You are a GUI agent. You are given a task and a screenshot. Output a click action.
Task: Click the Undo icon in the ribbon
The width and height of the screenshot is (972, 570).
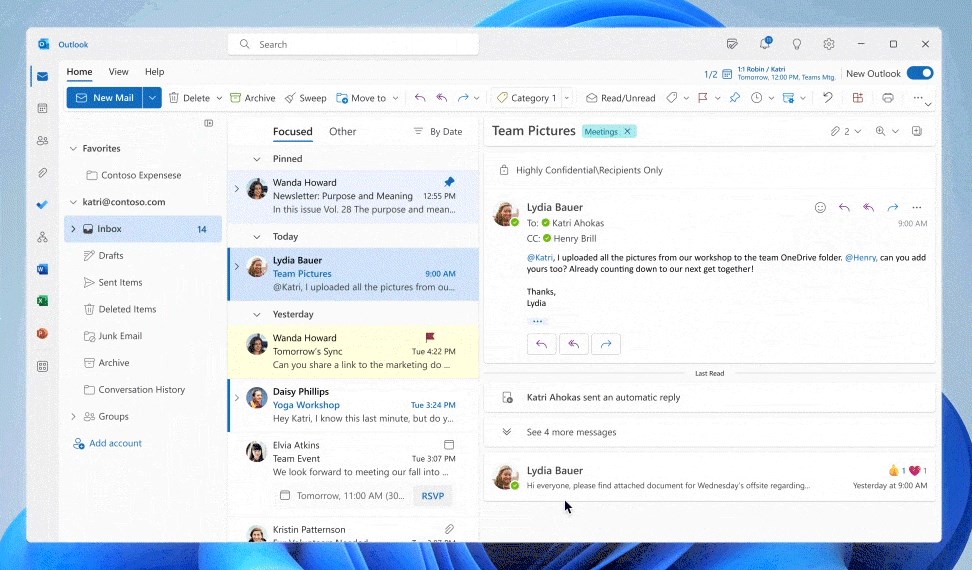click(x=827, y=98)
